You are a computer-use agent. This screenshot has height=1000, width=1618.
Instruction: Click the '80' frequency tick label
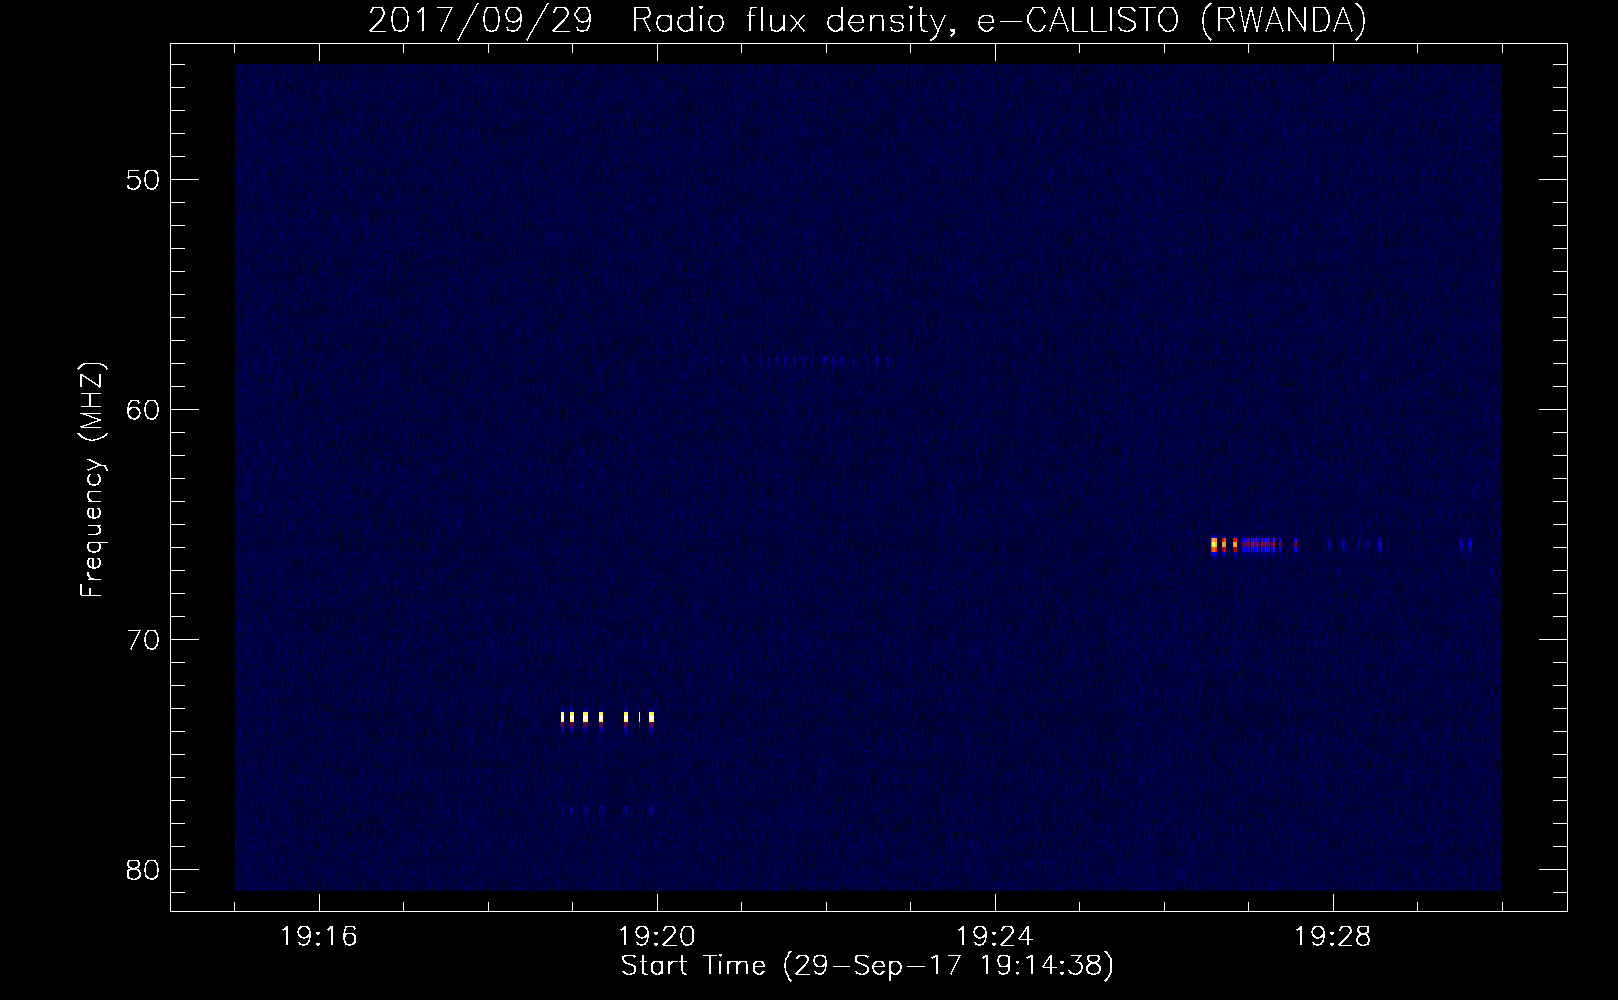[x=143, y=870]
